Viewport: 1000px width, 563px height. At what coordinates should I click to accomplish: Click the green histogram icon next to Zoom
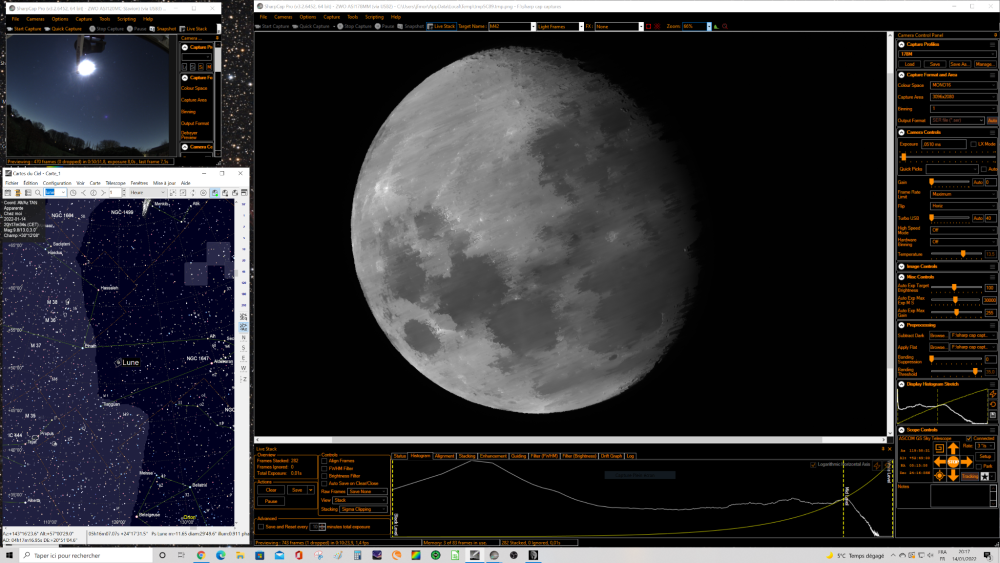[x=716, y=27]
